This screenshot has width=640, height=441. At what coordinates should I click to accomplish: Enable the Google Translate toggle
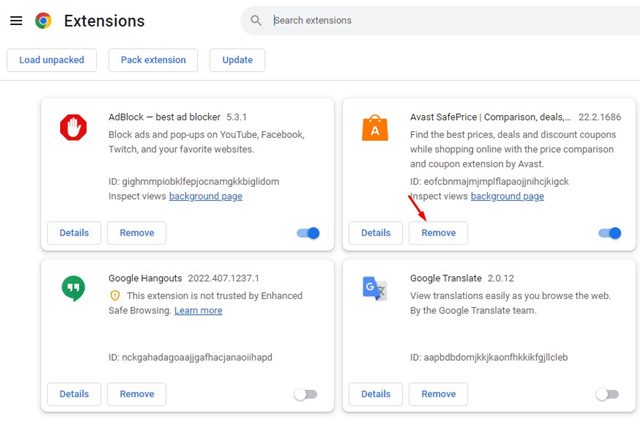pos(607,394)
